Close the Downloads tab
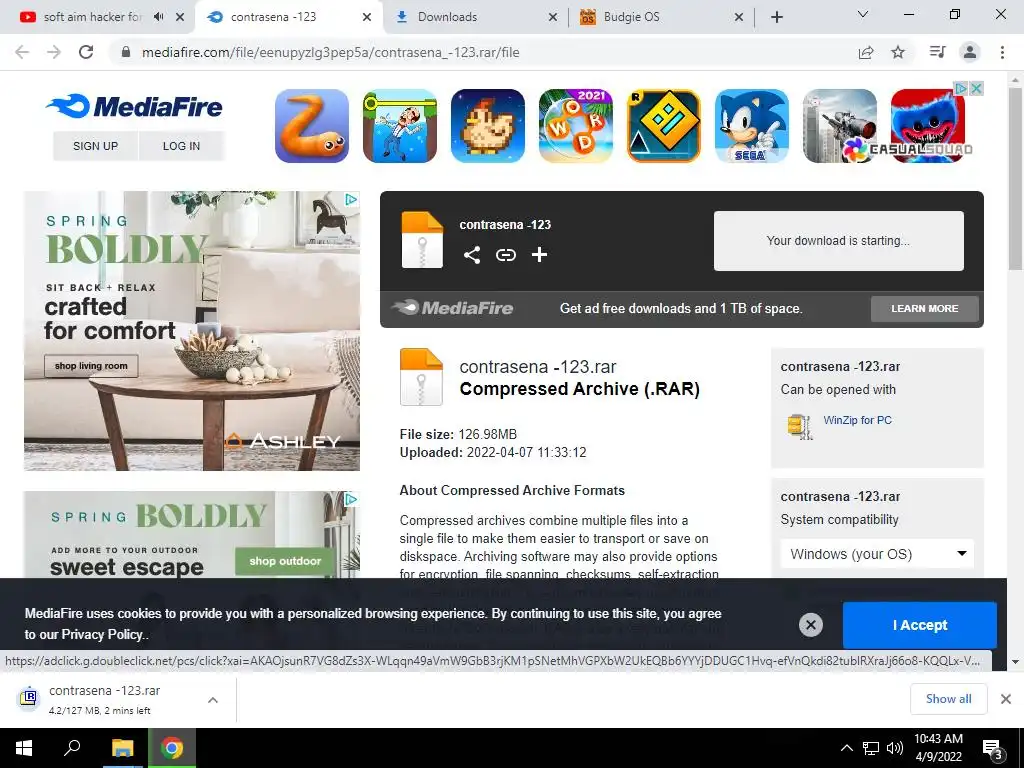This screenshot has height=768, width=1024. click(x=552, y=17)
